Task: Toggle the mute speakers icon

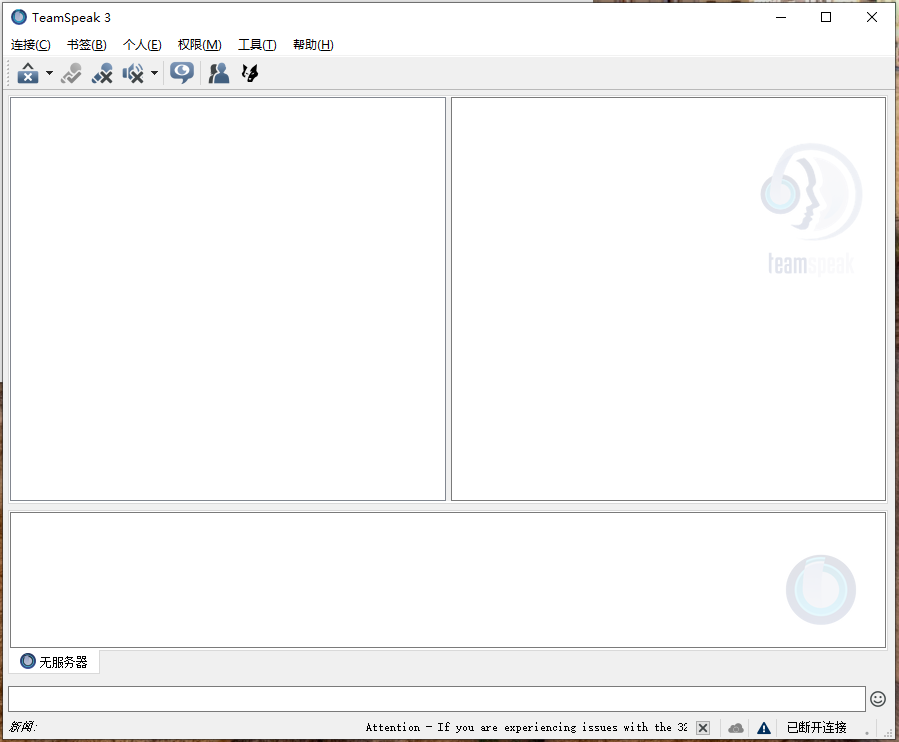Action: click(132, 73)
